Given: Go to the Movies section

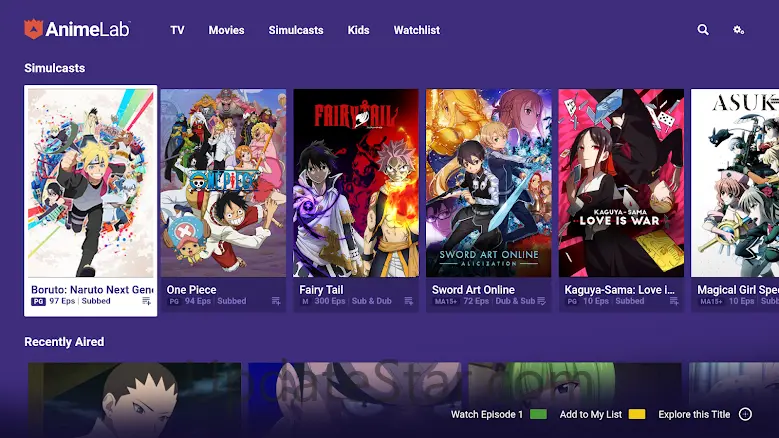Looking at the screenshot, I should click(226, 30).
